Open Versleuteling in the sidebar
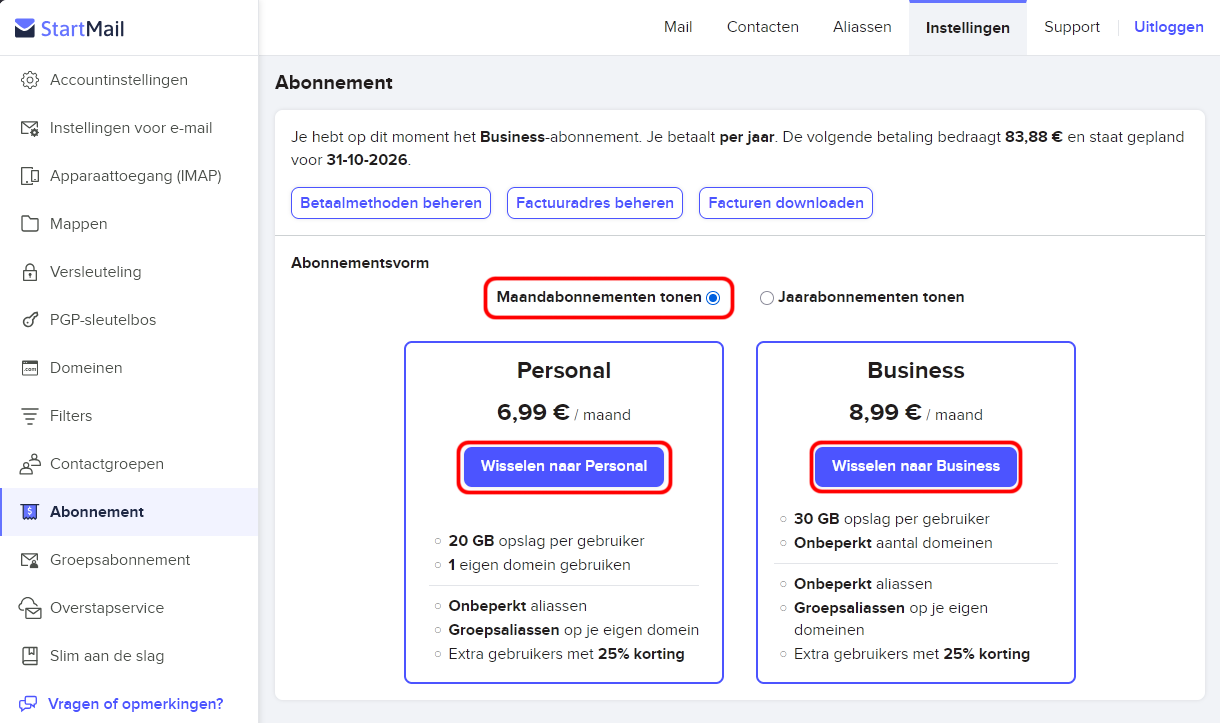 129,272
